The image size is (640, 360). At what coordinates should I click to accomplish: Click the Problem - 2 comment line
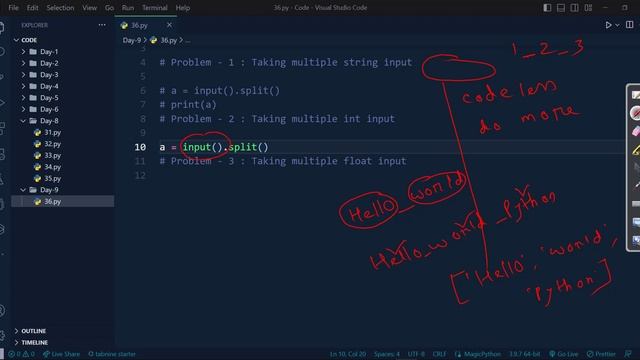pos(277,119)
